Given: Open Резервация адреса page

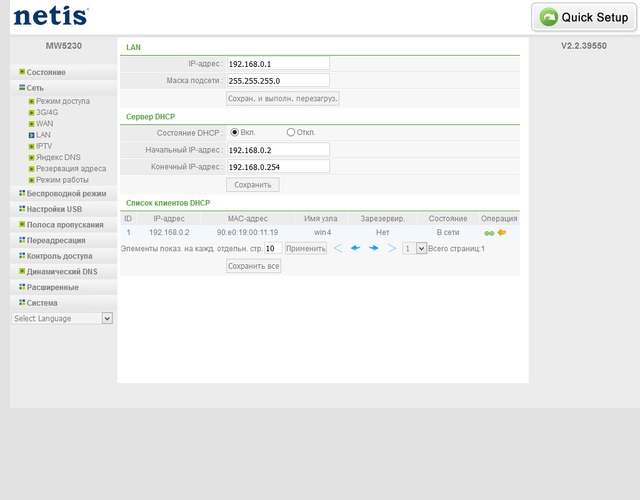Looking at the screenshot, I should (71, 168).
